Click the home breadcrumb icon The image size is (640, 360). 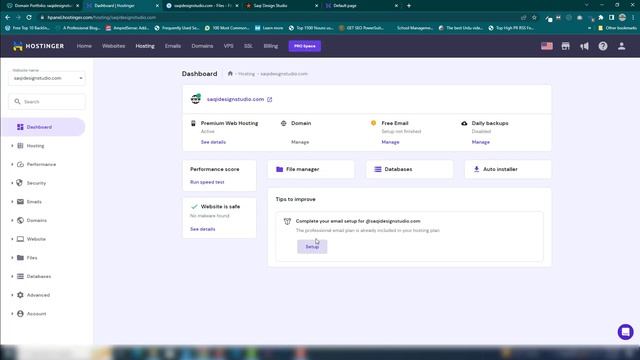pos(230,74)
